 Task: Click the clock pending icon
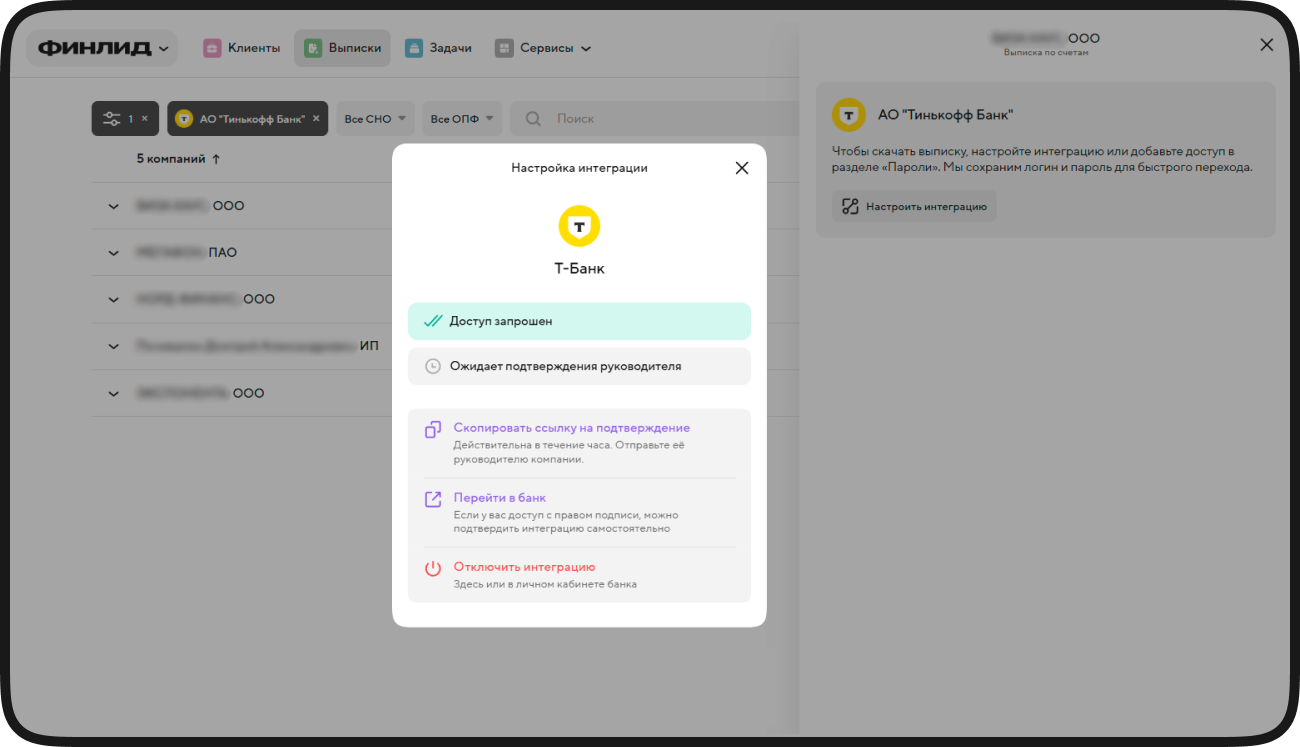(x=433, y=366)
